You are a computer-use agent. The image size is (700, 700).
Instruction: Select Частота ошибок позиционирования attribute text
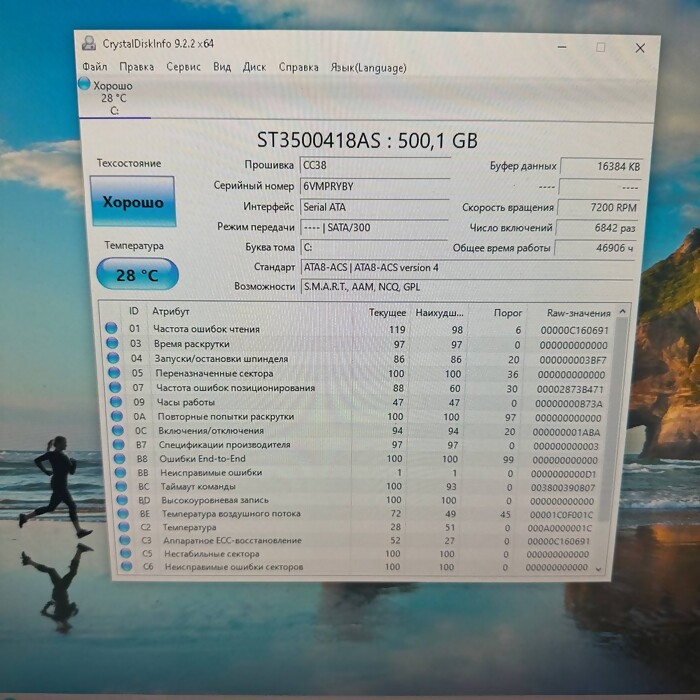pyautogui.click(x=236, y=388)
